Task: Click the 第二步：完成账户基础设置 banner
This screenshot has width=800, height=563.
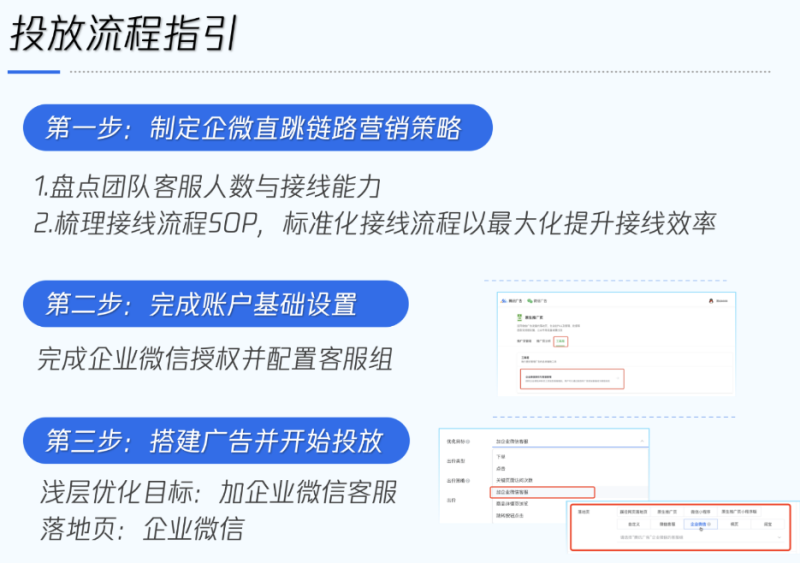Action: pos(216,304)
